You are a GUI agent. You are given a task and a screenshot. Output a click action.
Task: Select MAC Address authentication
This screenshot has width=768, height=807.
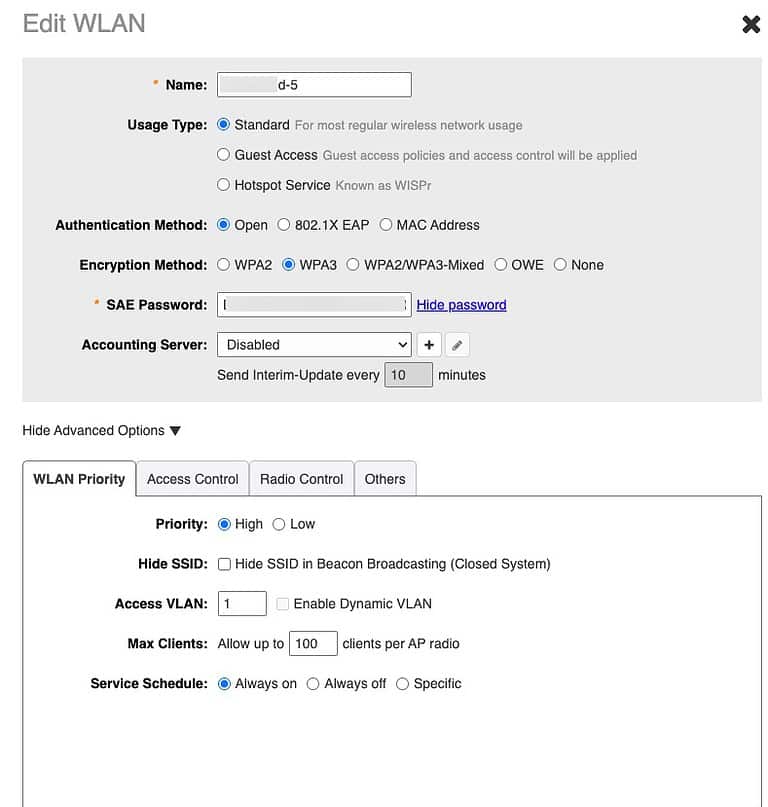(x=387, y=225)
